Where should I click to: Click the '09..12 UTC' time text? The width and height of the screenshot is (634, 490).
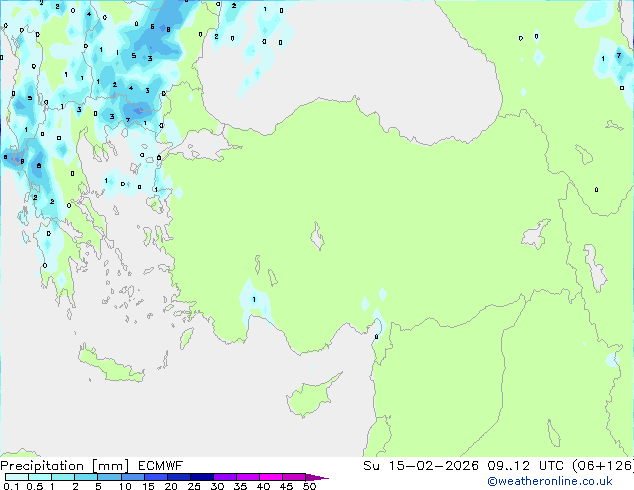[x=526, y=466]
